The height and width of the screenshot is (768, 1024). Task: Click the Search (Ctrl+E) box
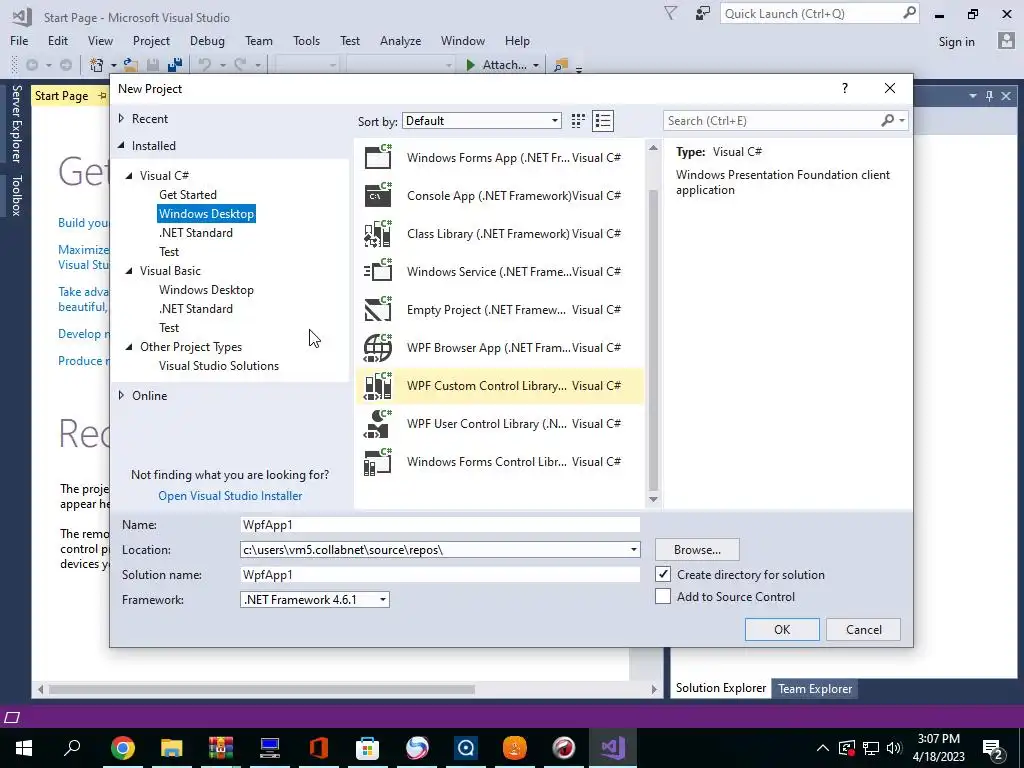pyautogui.click(x=773, y=121)
